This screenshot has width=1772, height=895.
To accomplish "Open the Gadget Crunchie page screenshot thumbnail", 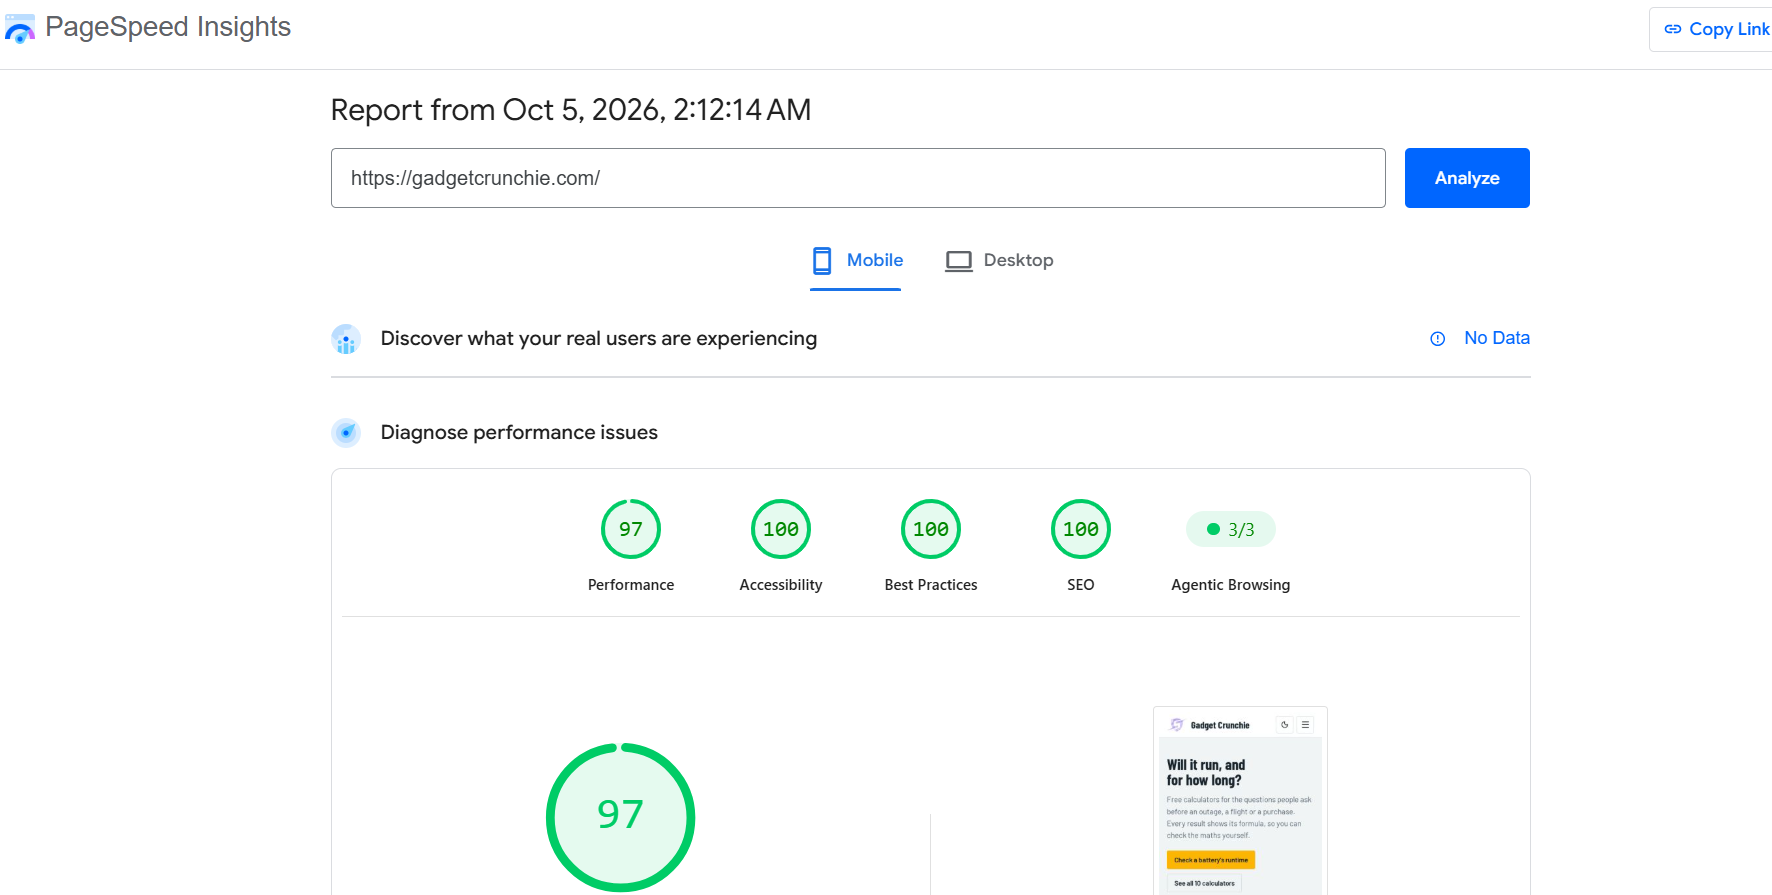I will point(1240,801).
